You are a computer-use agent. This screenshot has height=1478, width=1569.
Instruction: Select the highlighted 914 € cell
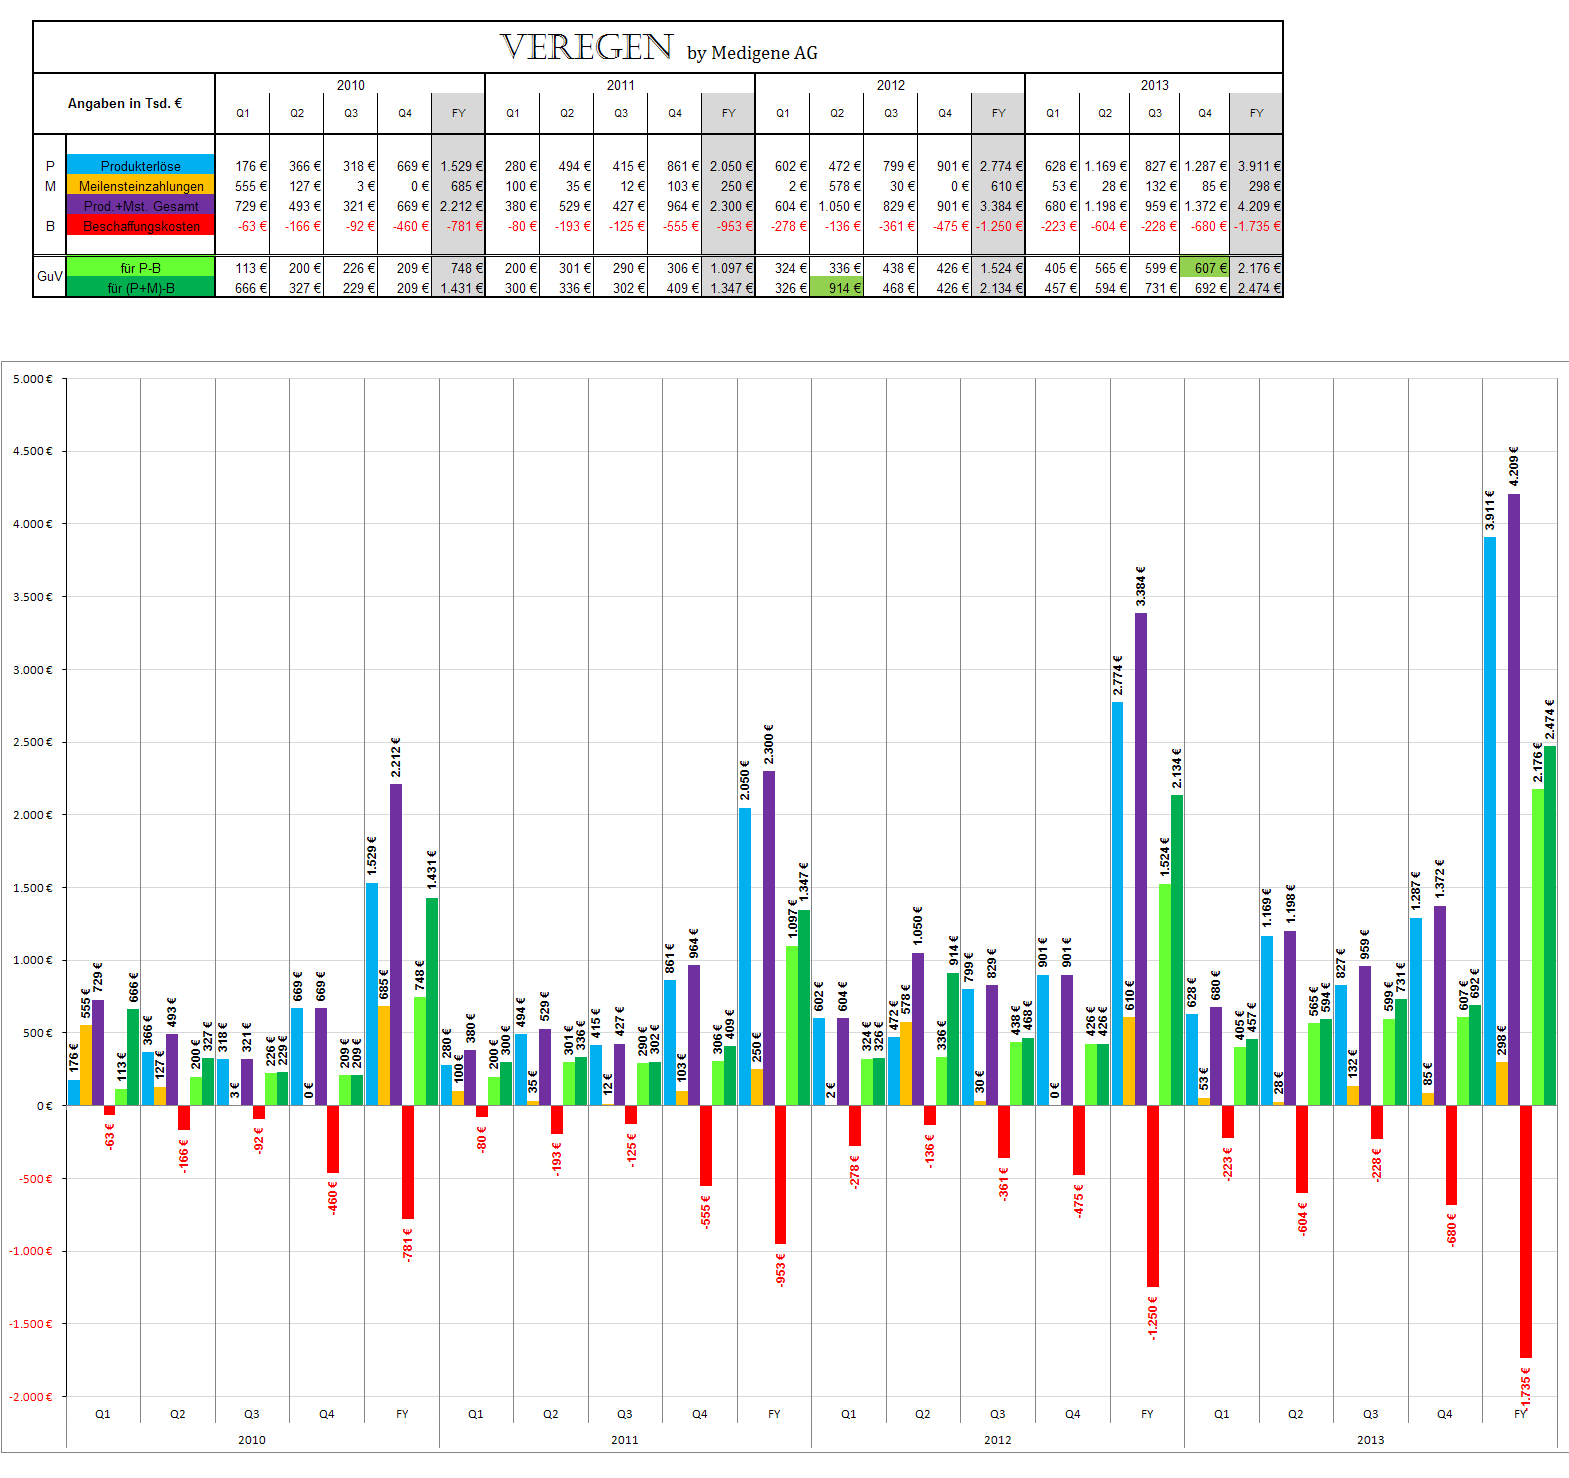[x=837, y=287]
